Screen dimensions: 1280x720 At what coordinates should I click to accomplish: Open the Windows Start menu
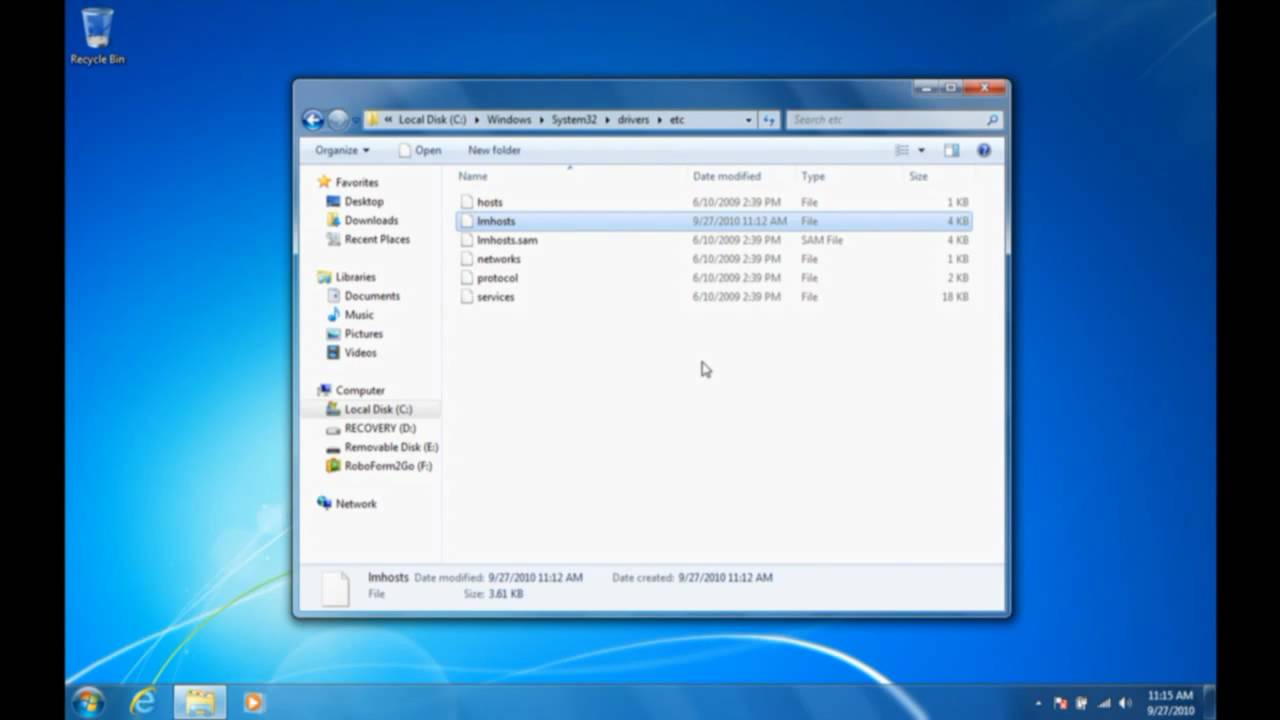click(88, 702)
